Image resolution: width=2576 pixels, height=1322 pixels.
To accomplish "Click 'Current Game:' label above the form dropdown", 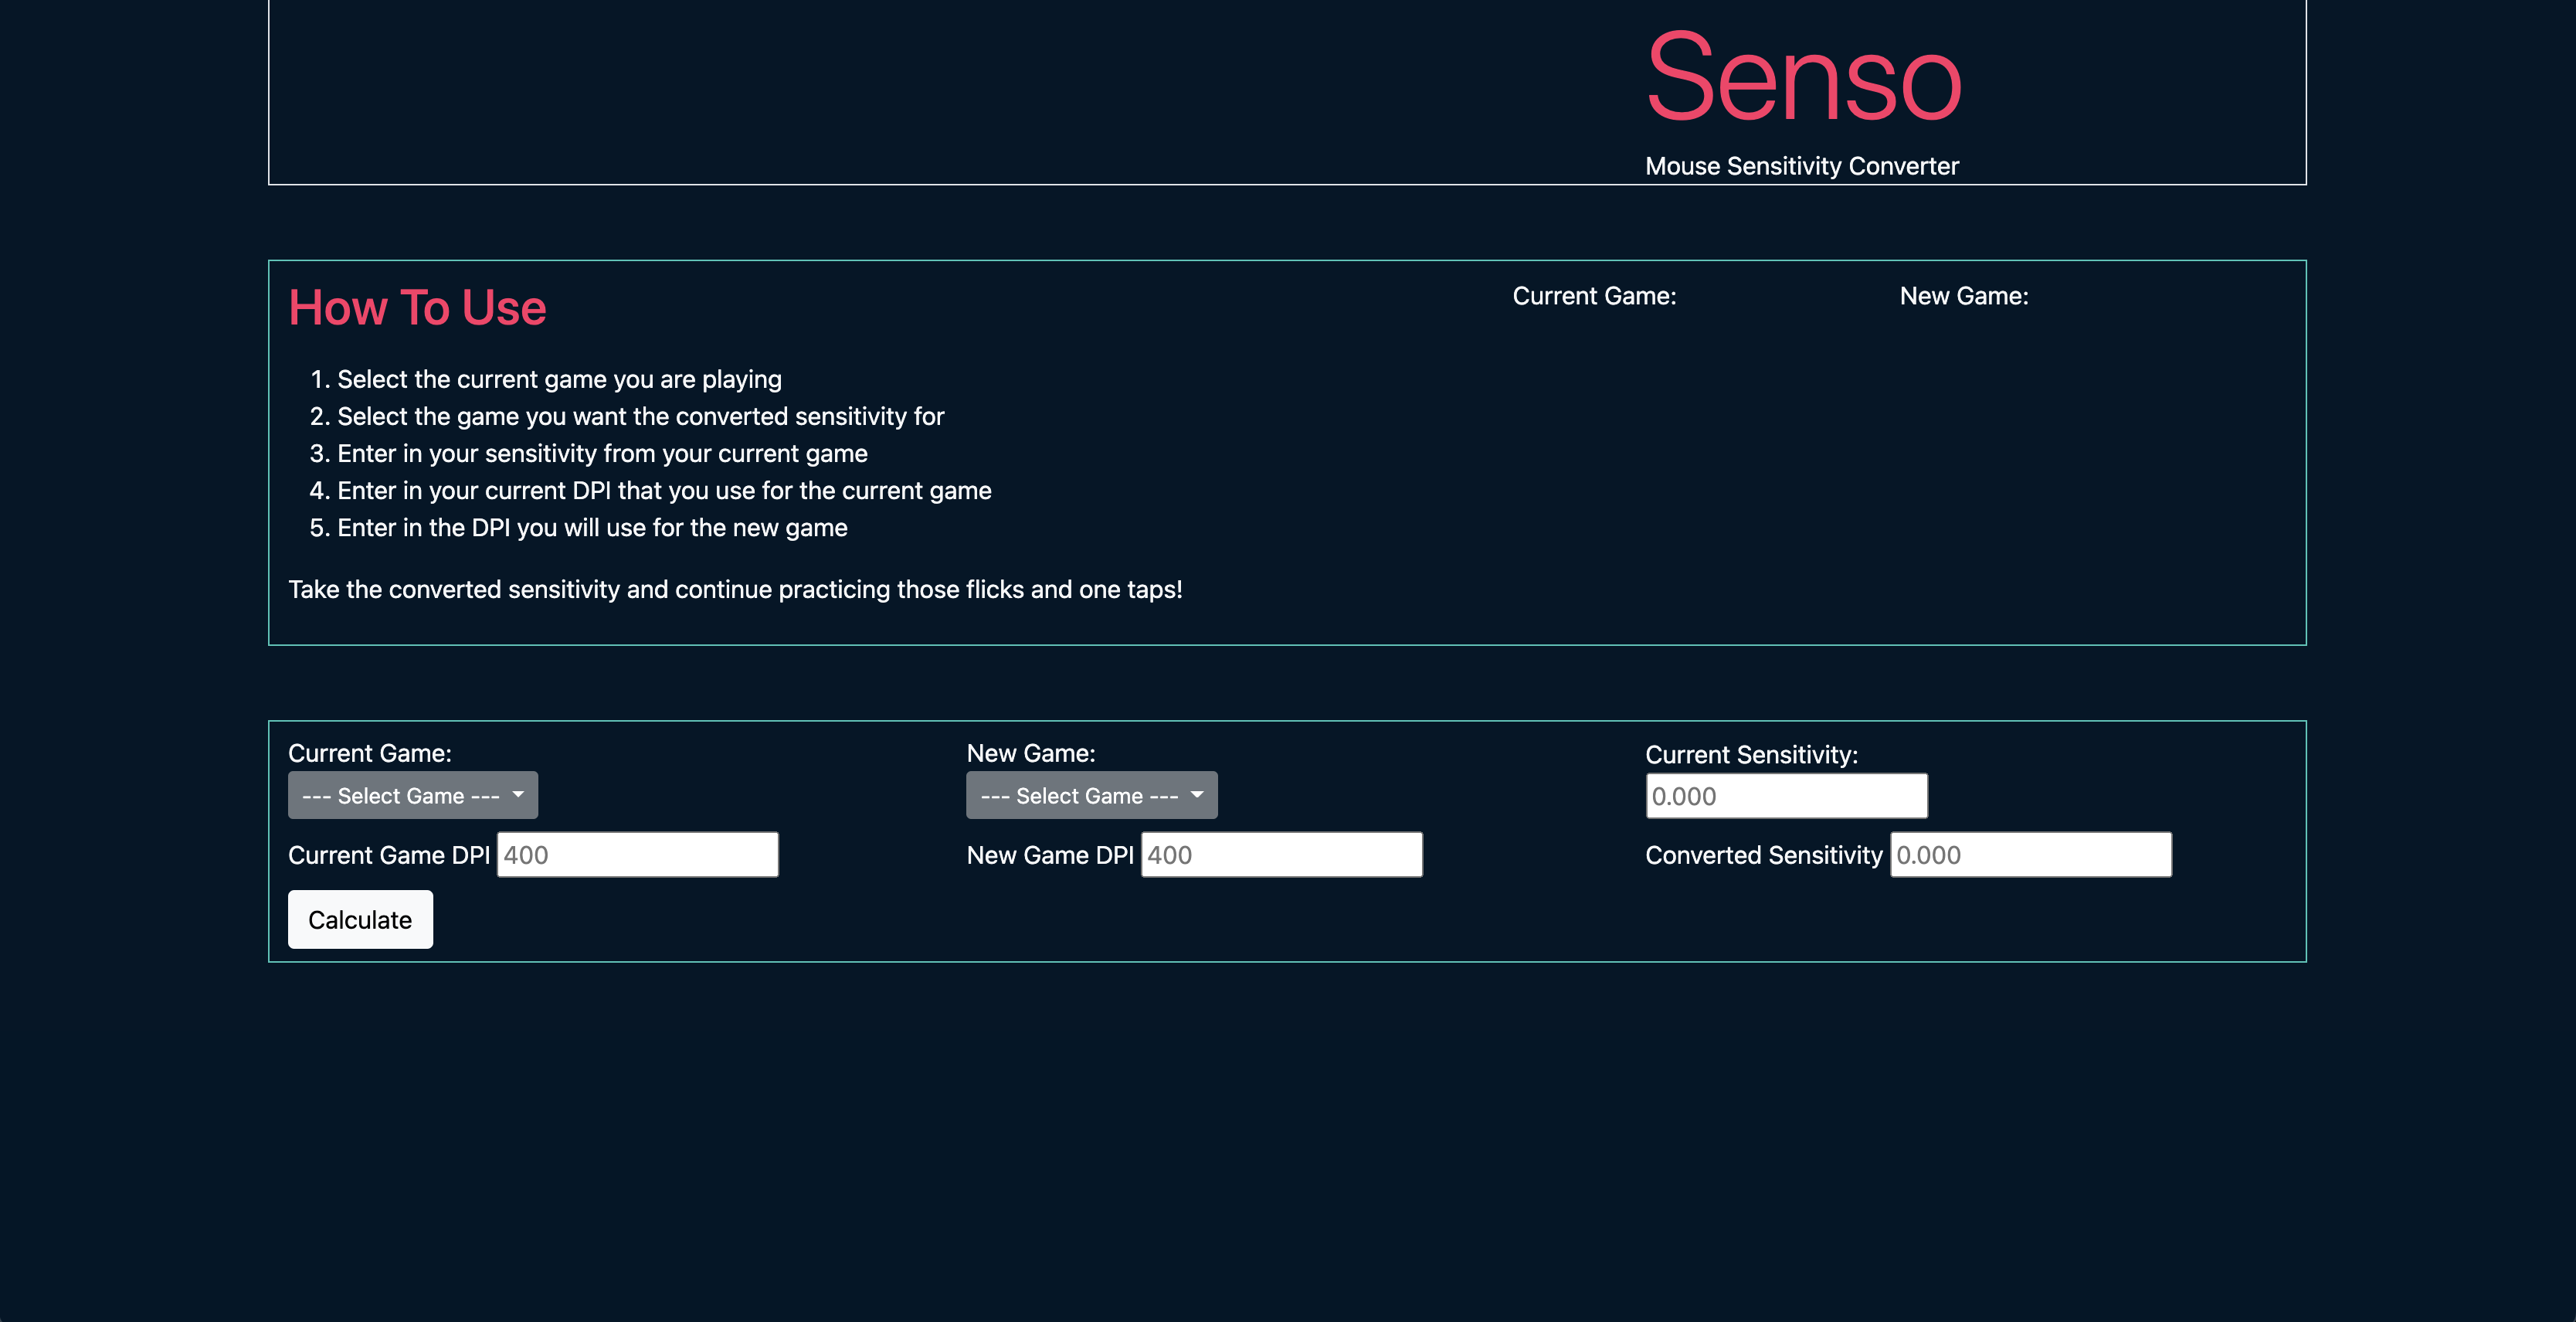I will (x=370, y=753).
